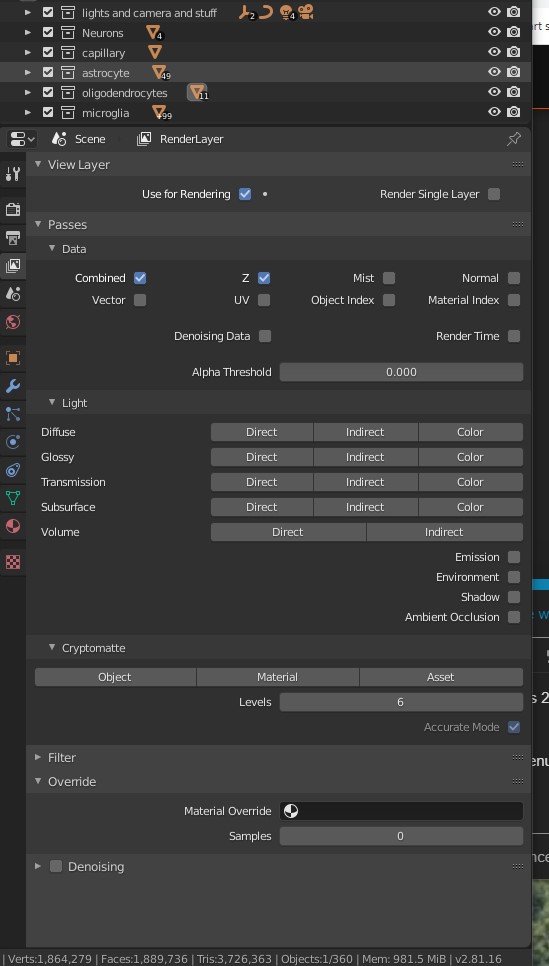Toggle the Denoising panel checkbox
The height and width of the screenshot is (966, 549).
pyautogui.click(x=56, y=866)
